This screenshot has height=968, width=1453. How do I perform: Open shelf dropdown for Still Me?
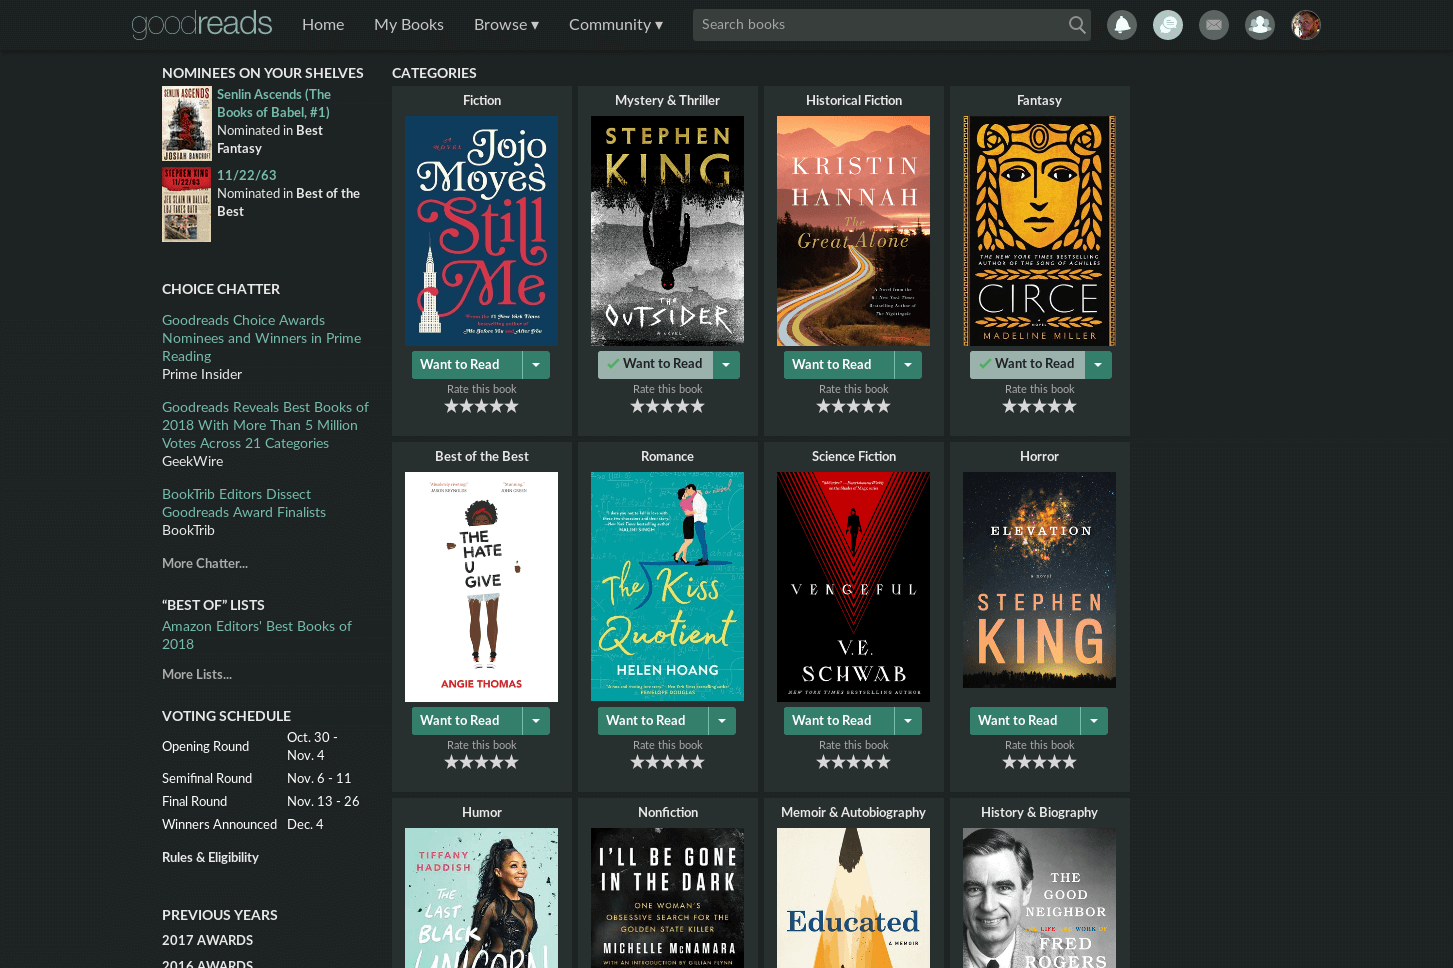point(536,365)
